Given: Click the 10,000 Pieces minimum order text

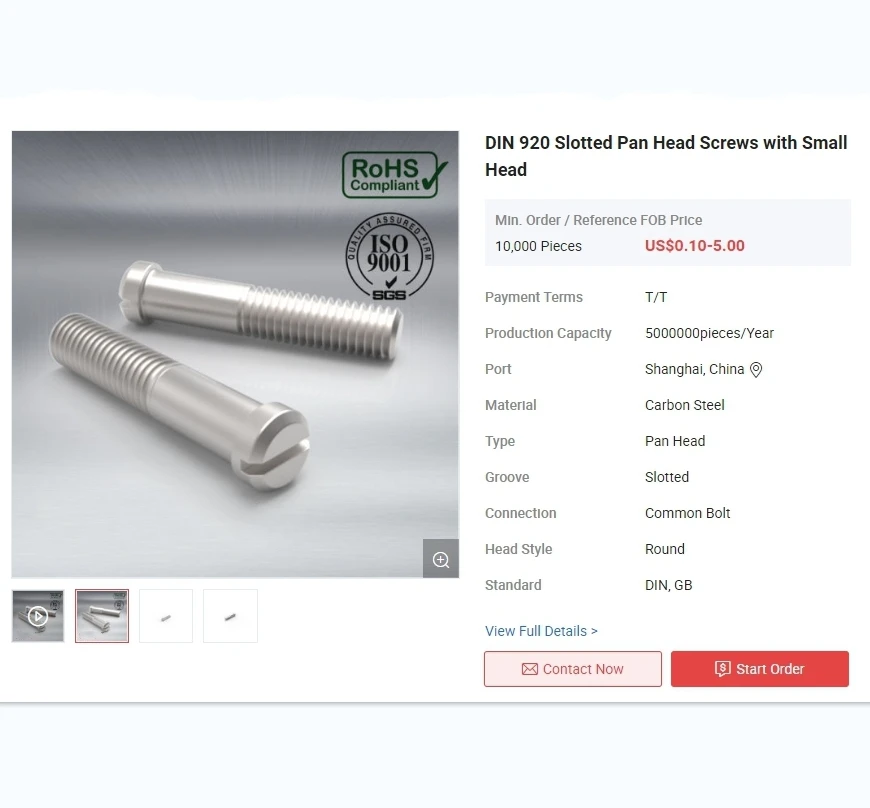Looking at the screenshot, I should click(538, 246).
